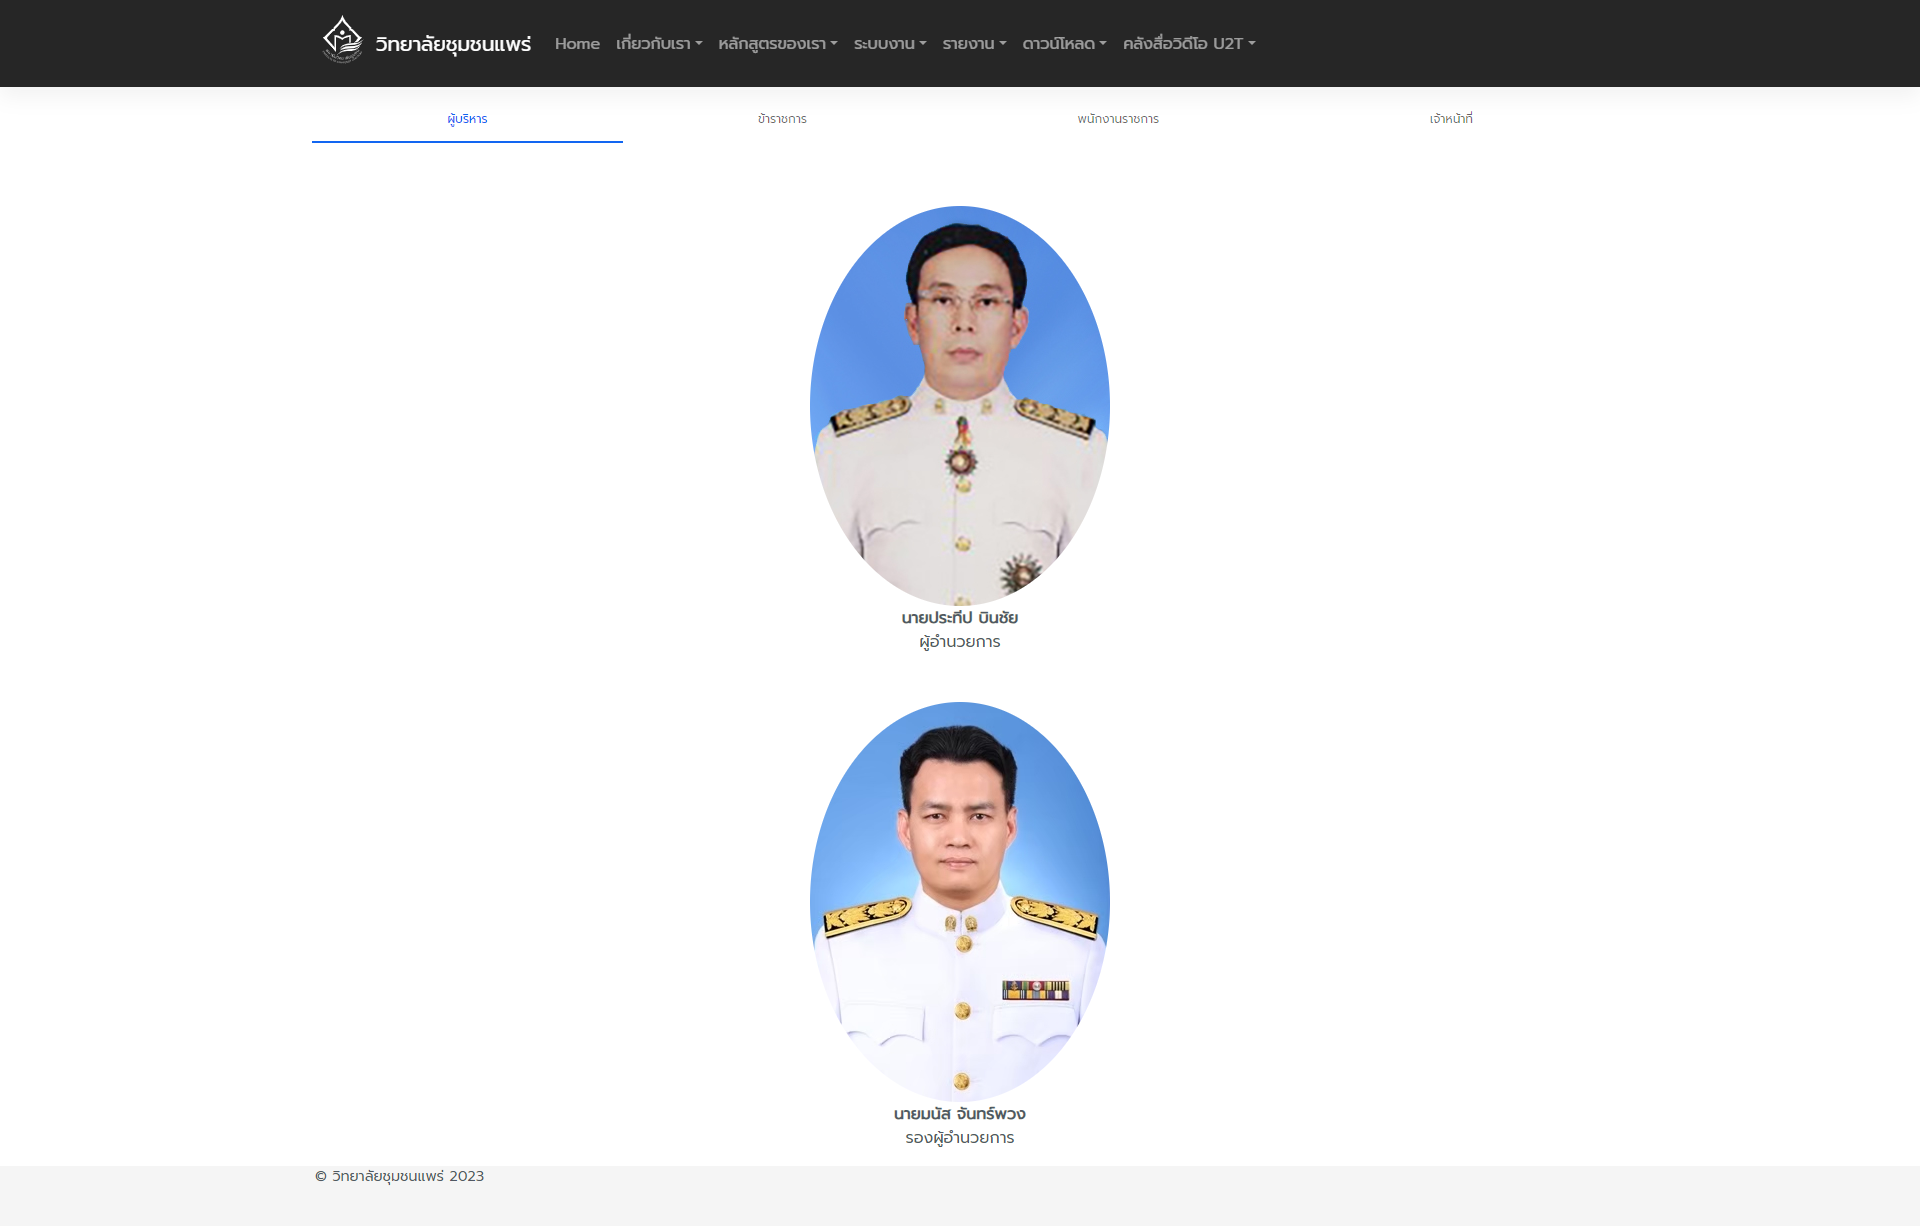
Task: Open the คลังสื่อวิดีโอ U2T menu
Action: click(x=1189, y=44)
